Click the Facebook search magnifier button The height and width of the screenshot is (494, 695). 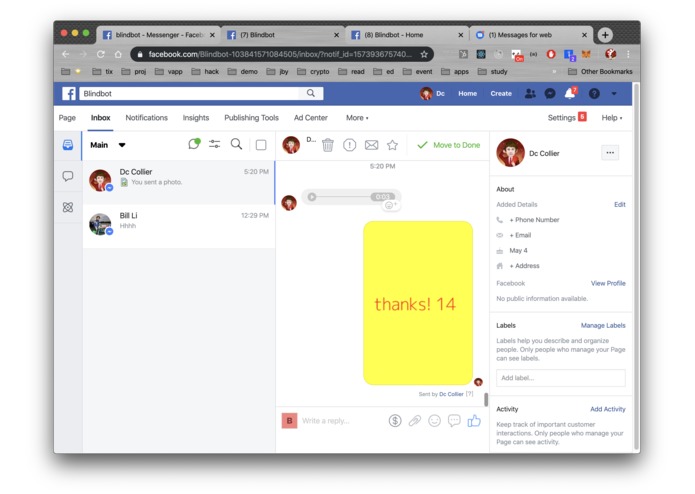point(311,93)
